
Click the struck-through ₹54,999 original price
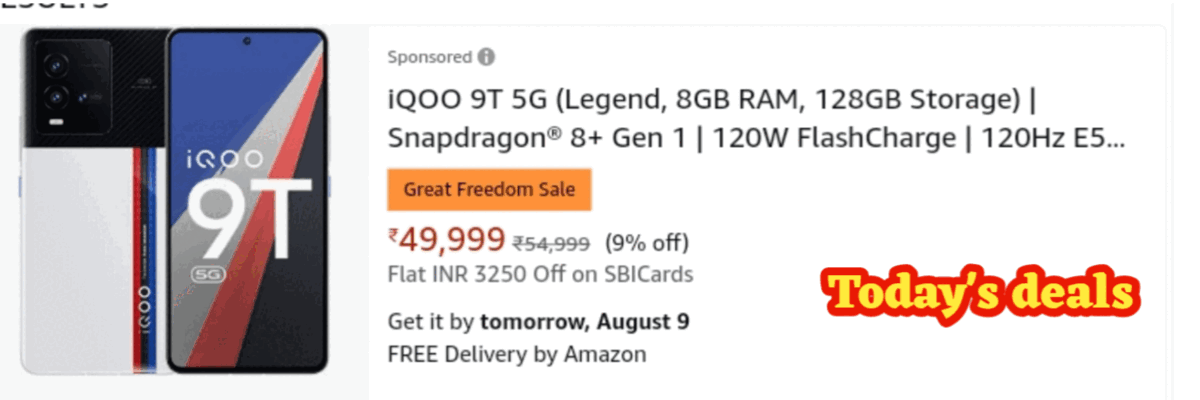tap(551, 242)
